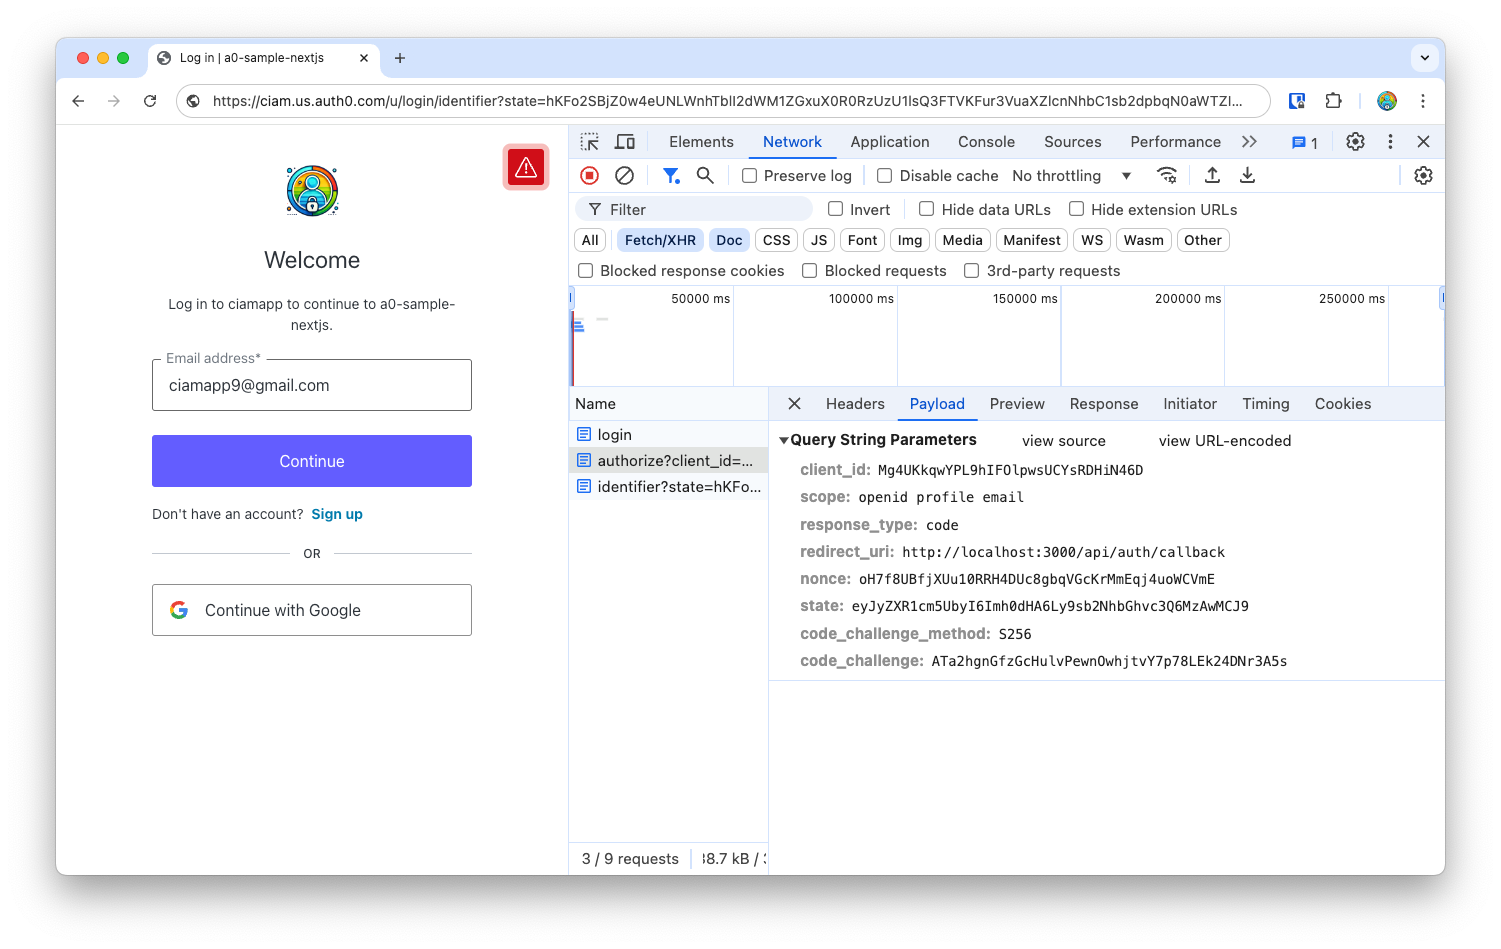Open the network search magnifier
The width and height of the screenshot is (1501, 949).
point(705,176)
